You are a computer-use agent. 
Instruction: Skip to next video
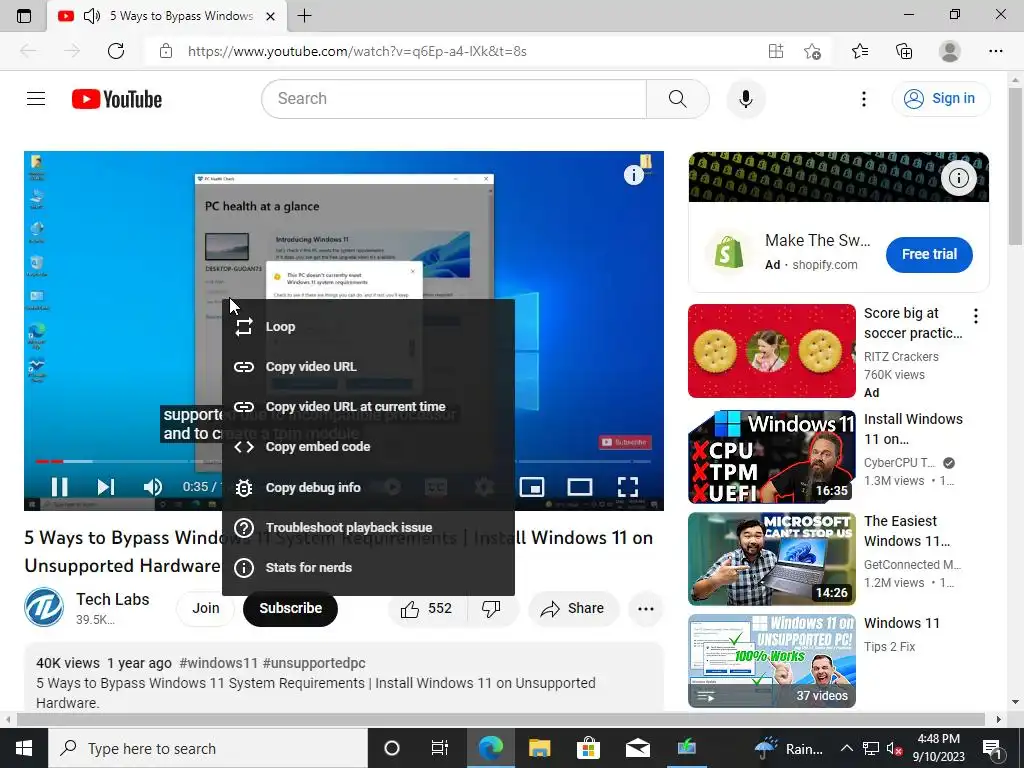(106, 487)
